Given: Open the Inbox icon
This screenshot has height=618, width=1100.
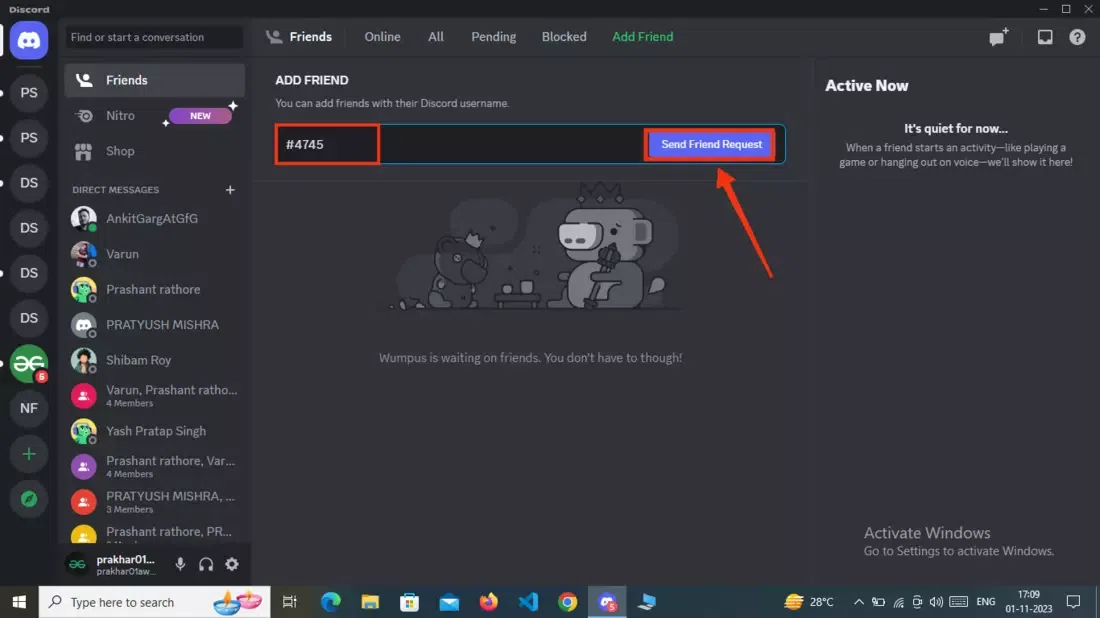Looking at the screenshot, I should click(1045, 37).
